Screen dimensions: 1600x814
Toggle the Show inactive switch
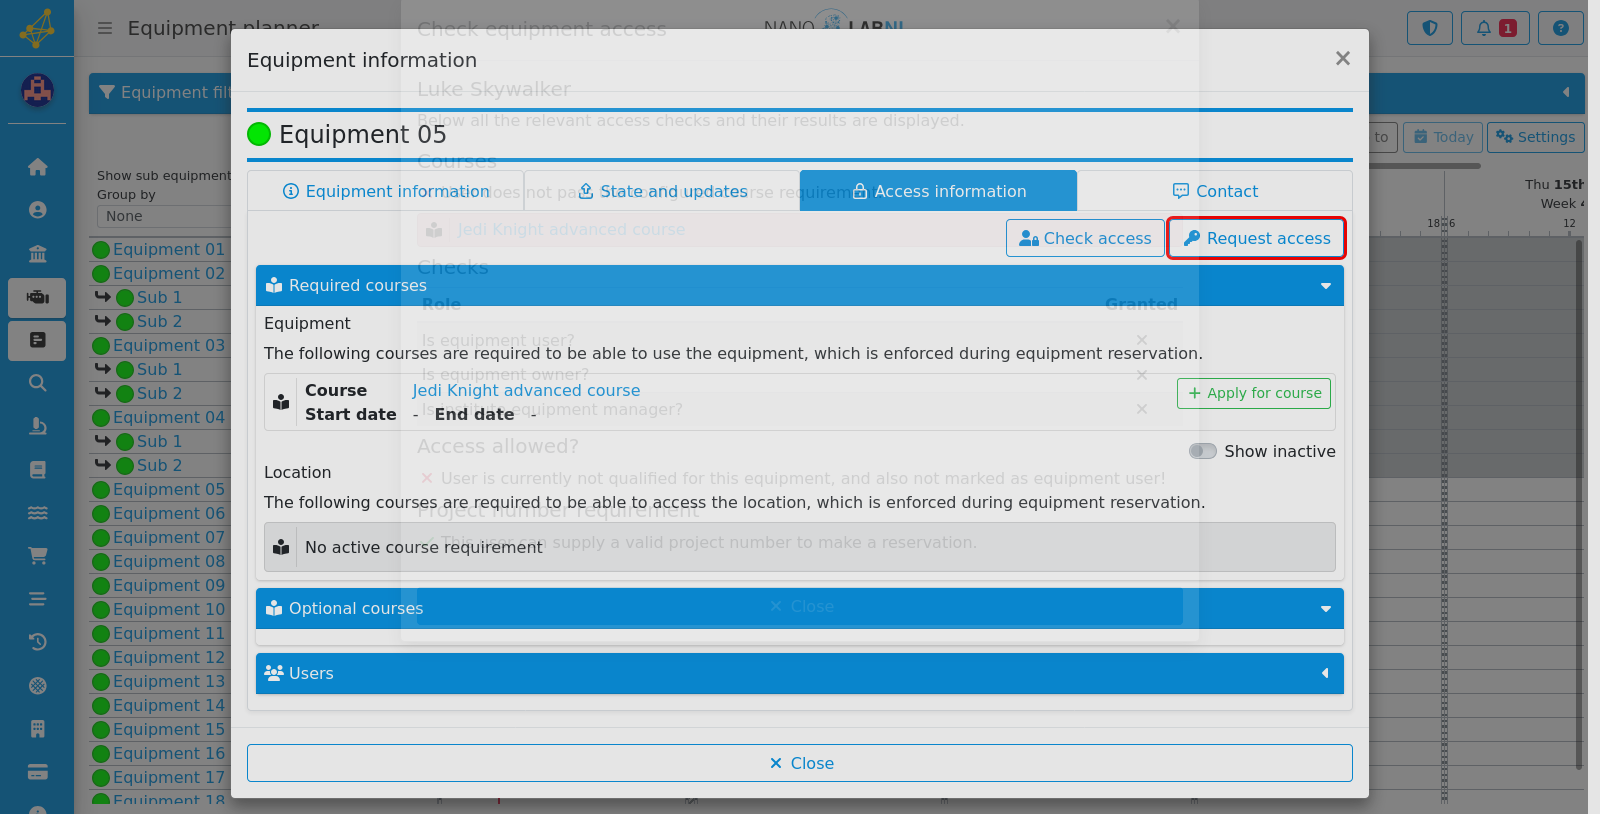(x=1203, y=451)
